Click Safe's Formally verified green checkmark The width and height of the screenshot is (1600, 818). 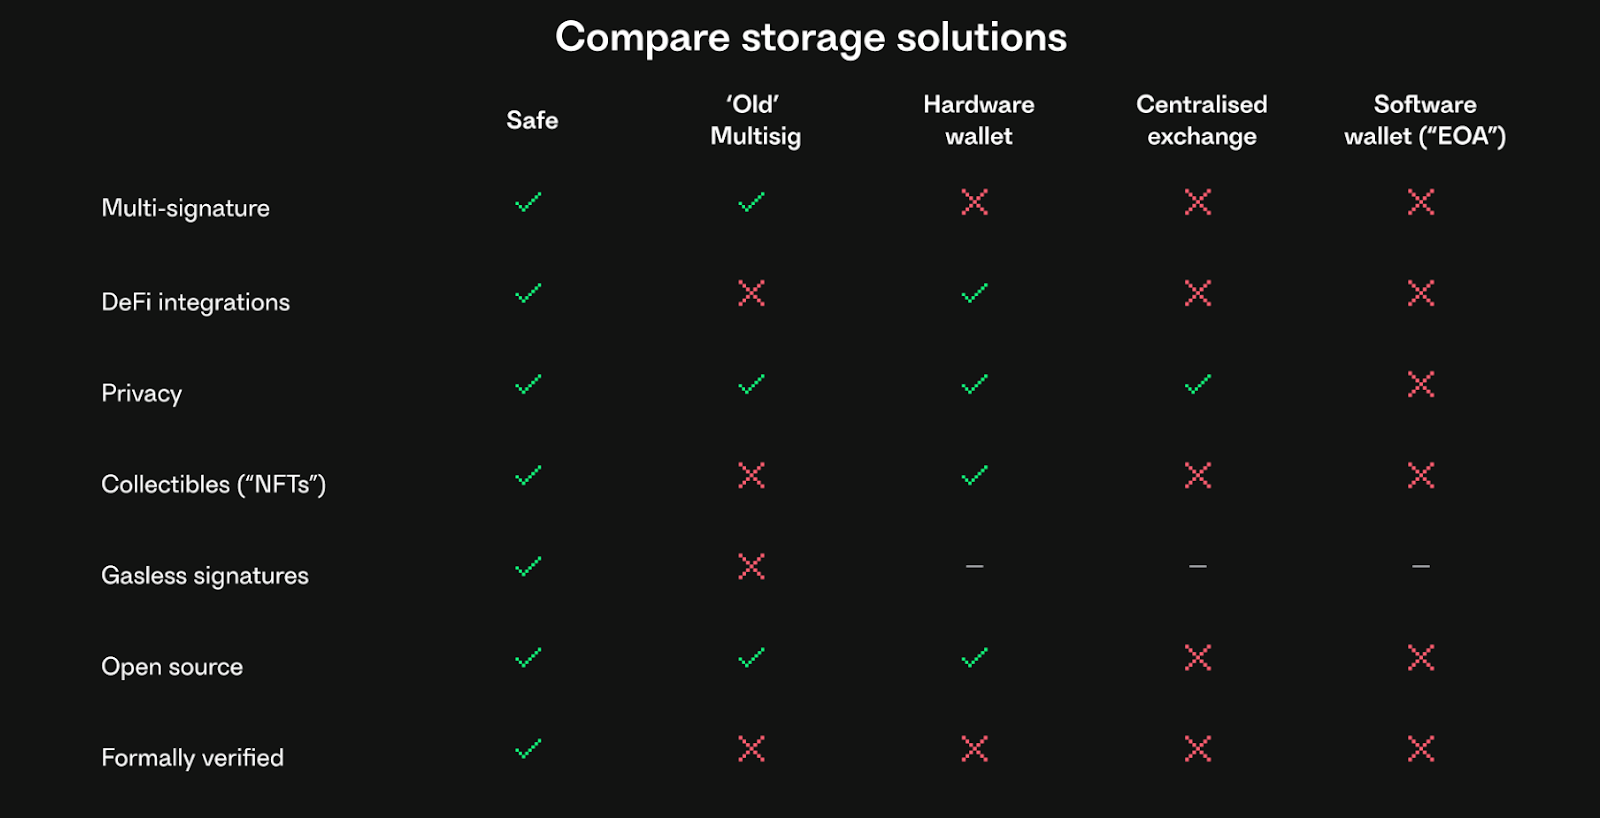pyautogui.click(x=528, y=749)
